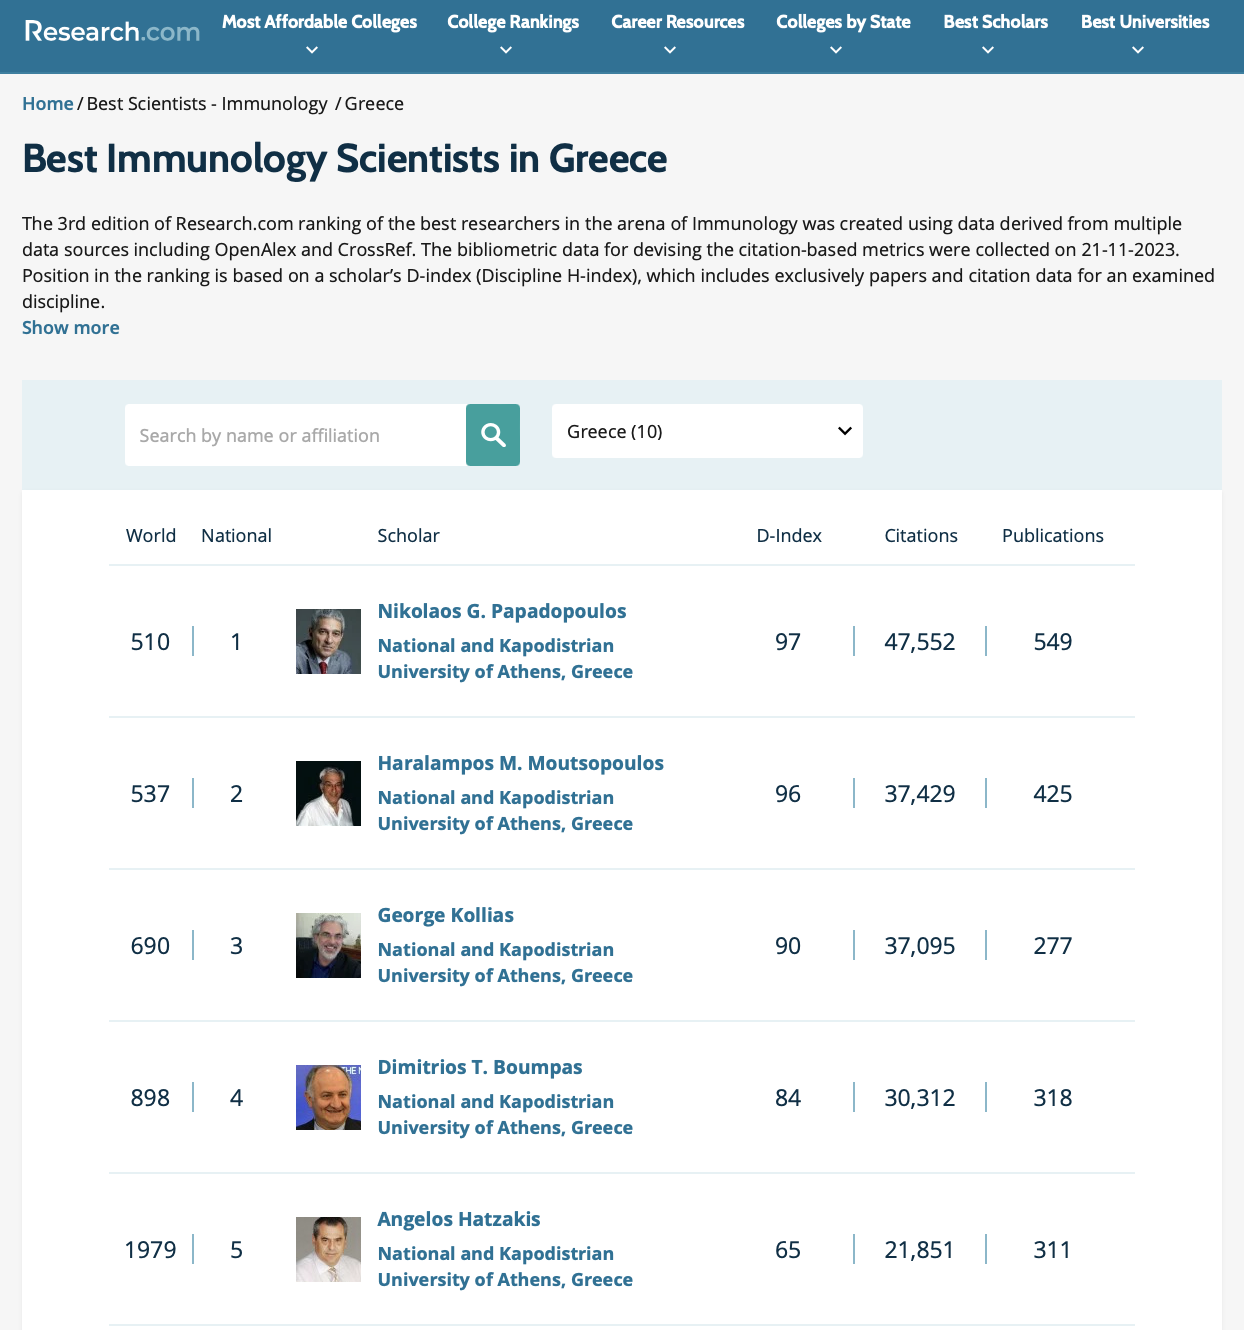Click the Best Universities chevron icon
Screen dimensions: 1244x1330
[x=1137, y=48]
